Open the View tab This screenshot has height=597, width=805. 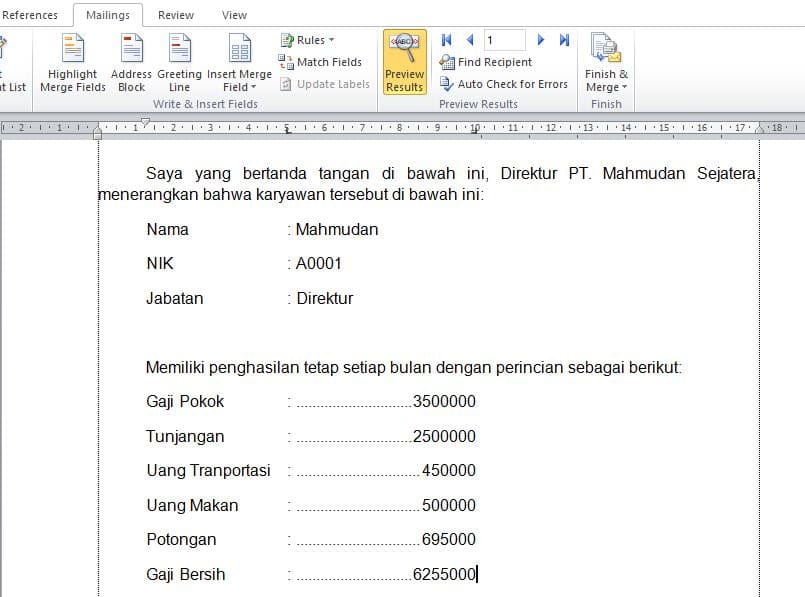[x=234, y=15]
